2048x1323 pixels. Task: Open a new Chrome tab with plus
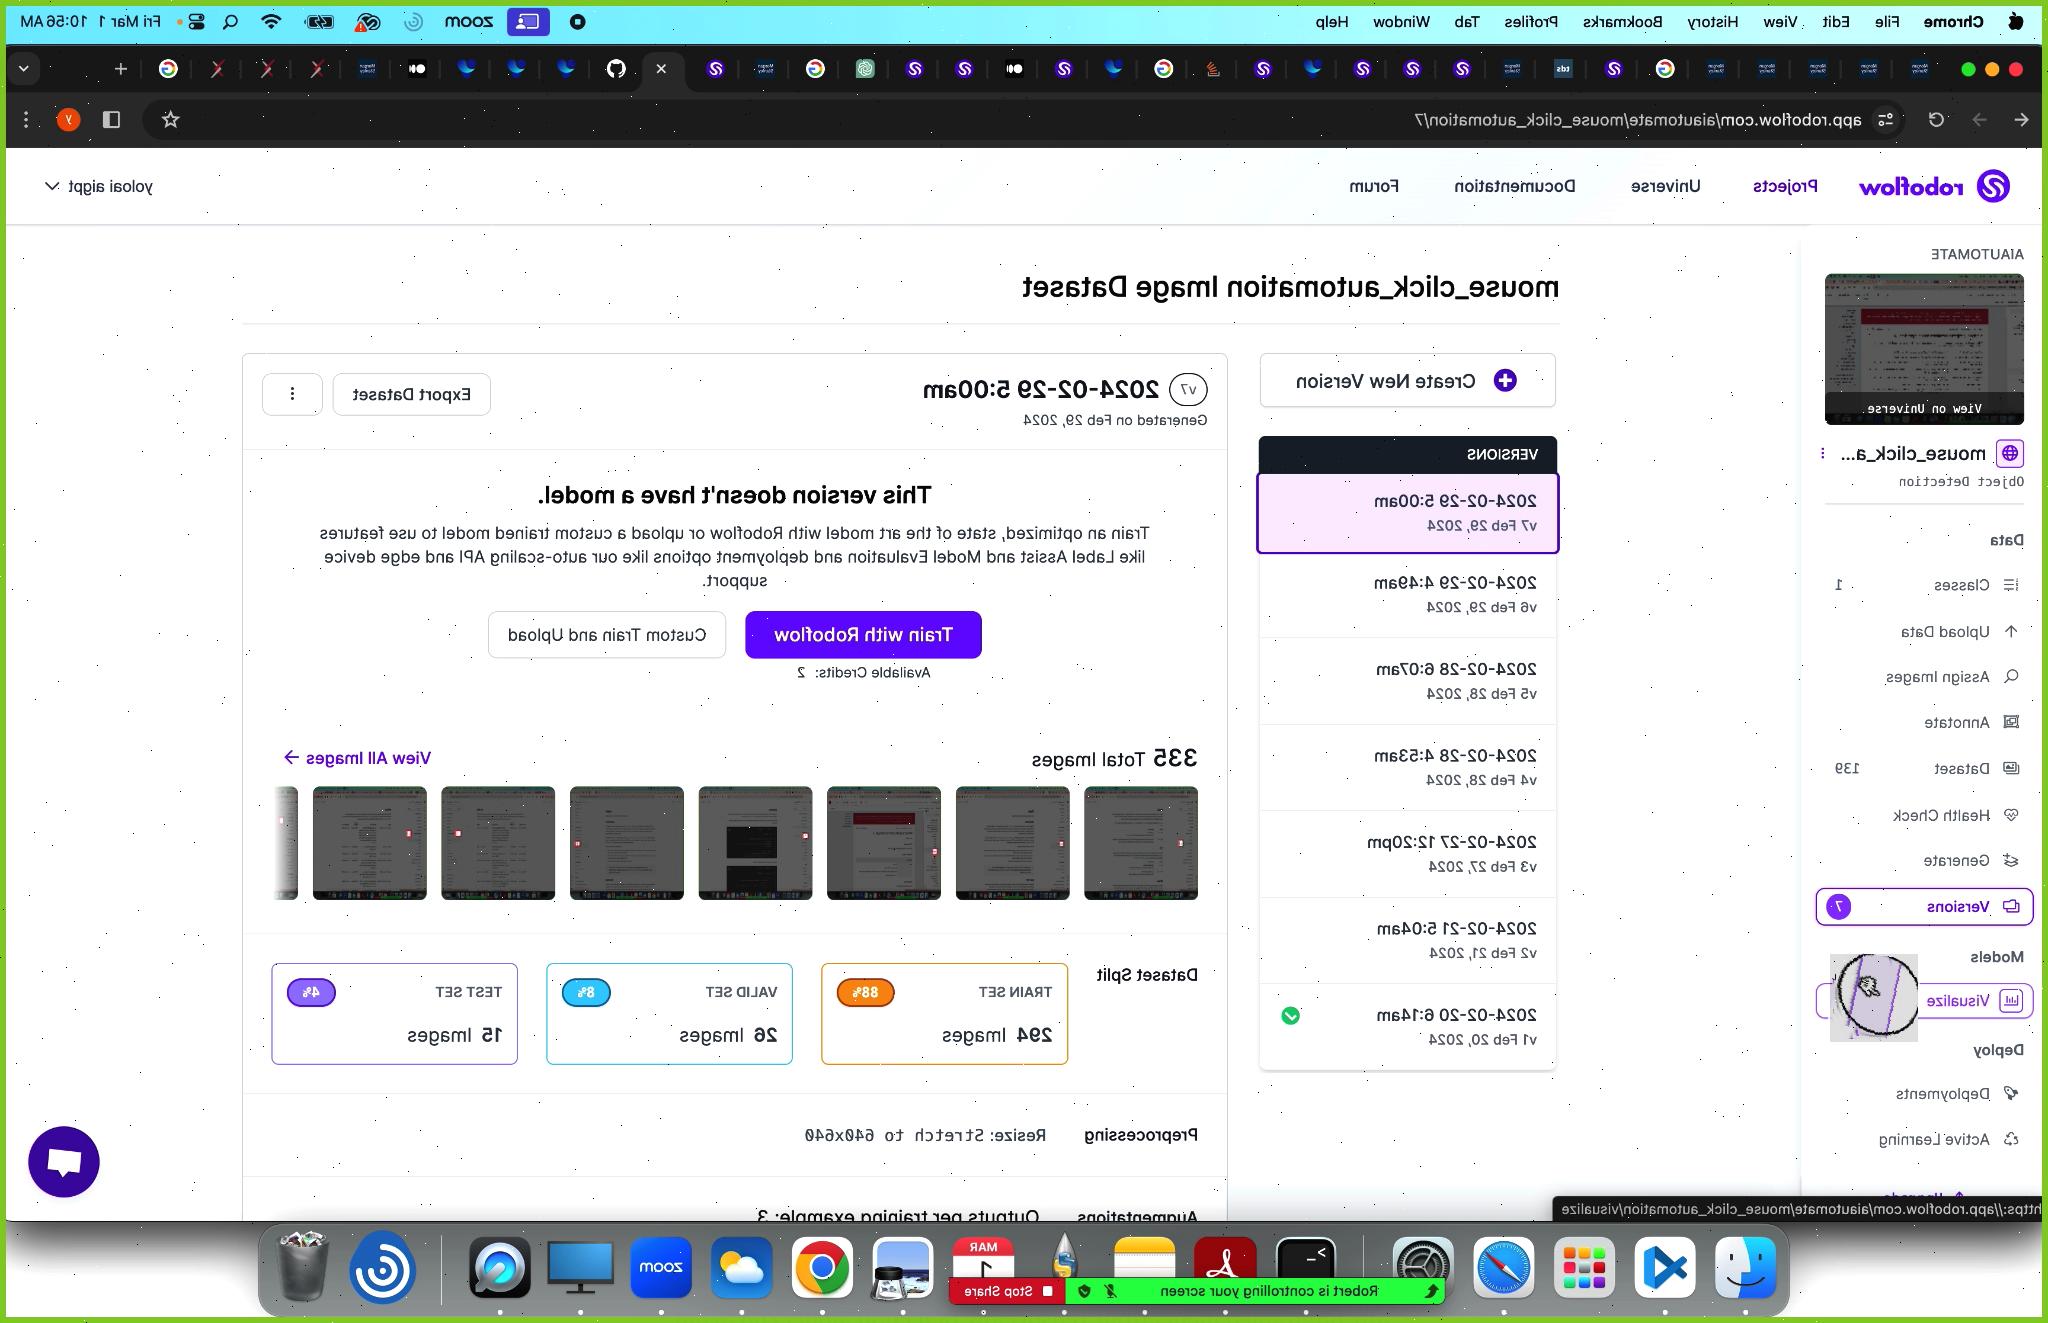click(121, 69)
